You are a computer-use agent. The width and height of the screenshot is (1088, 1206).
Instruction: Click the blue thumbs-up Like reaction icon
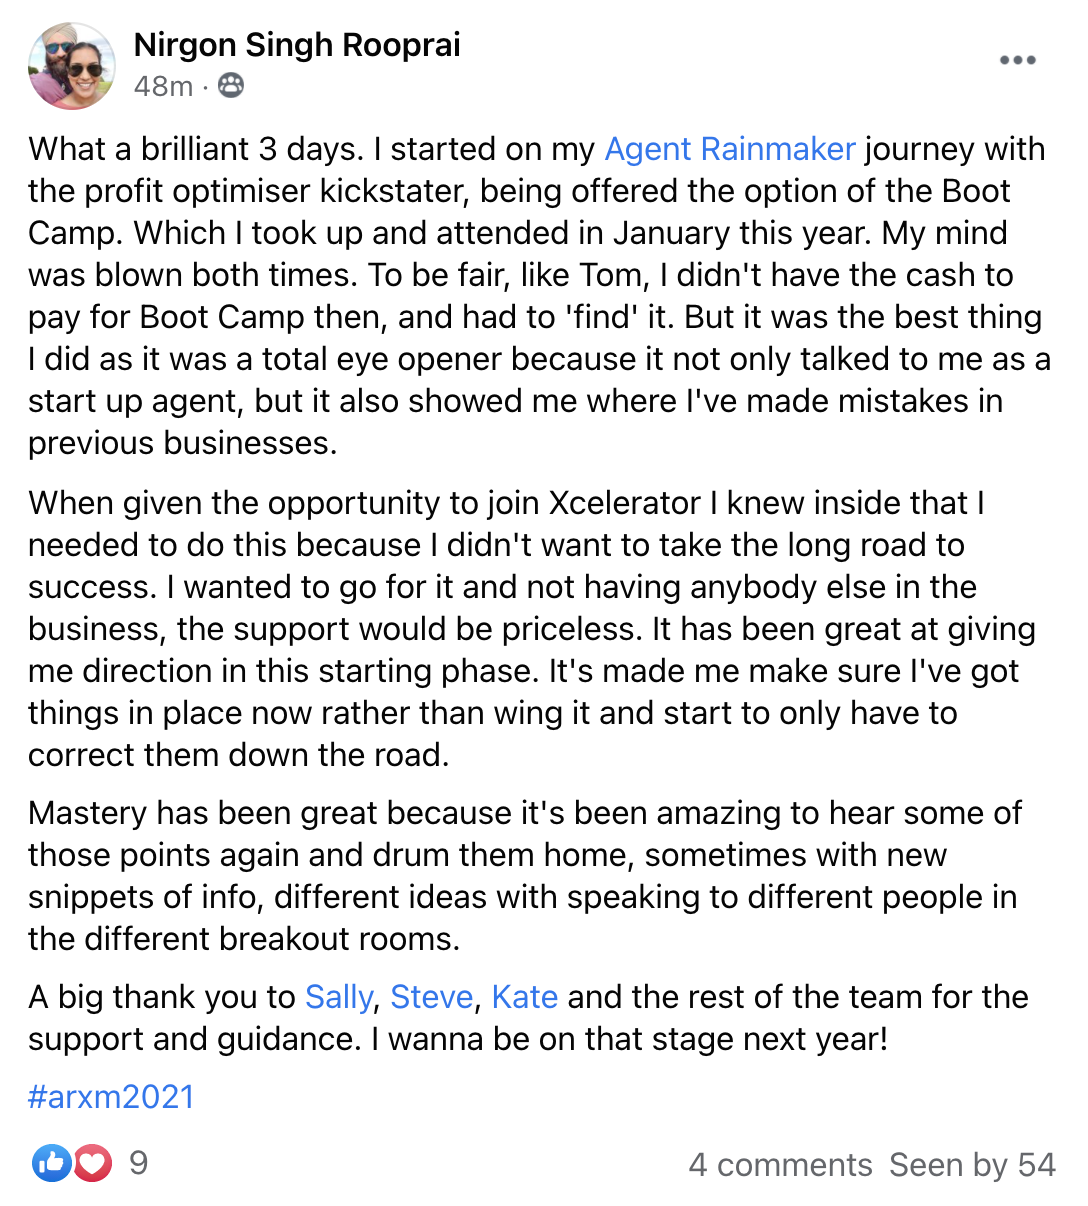coord(50,1163)
